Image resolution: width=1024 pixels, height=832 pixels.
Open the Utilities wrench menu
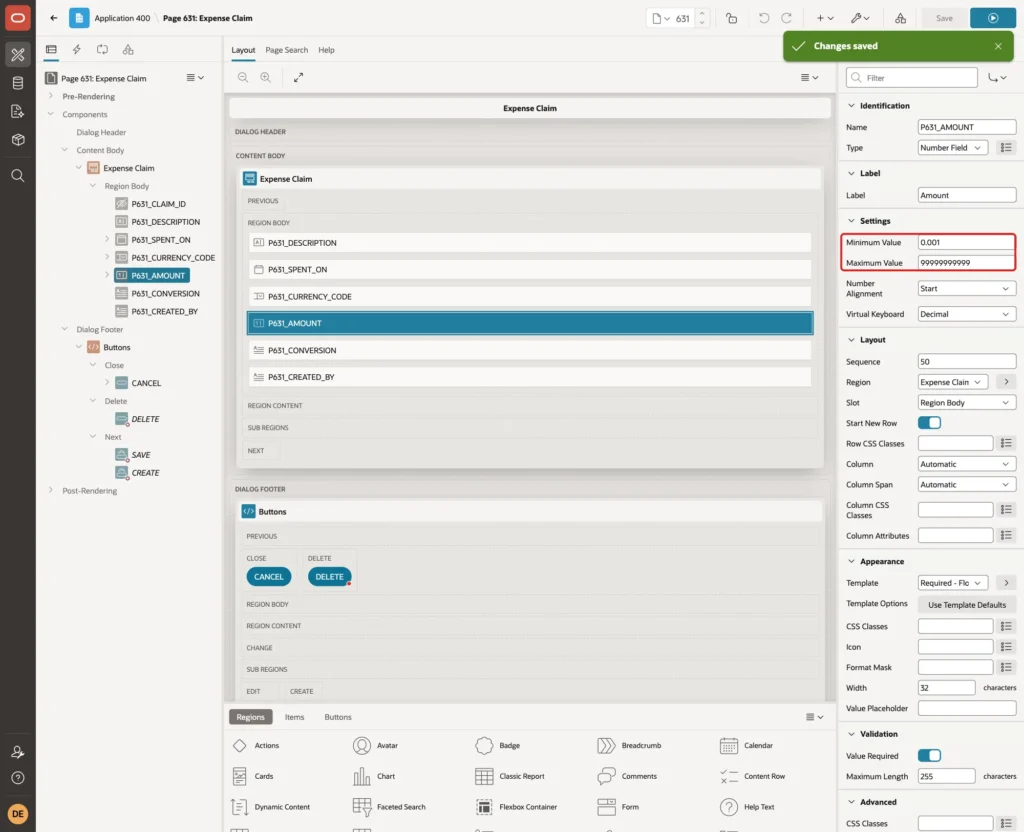pos(860,18)
